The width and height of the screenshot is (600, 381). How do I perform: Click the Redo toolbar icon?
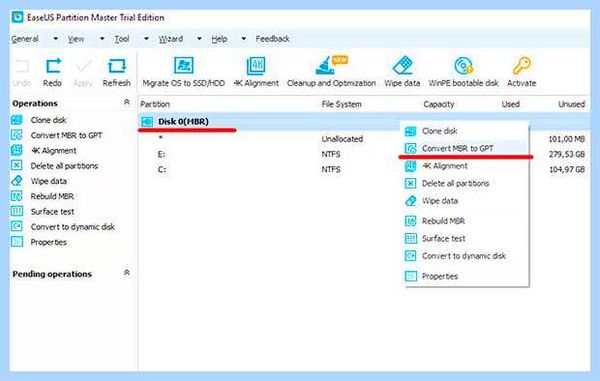click(53, 66)
